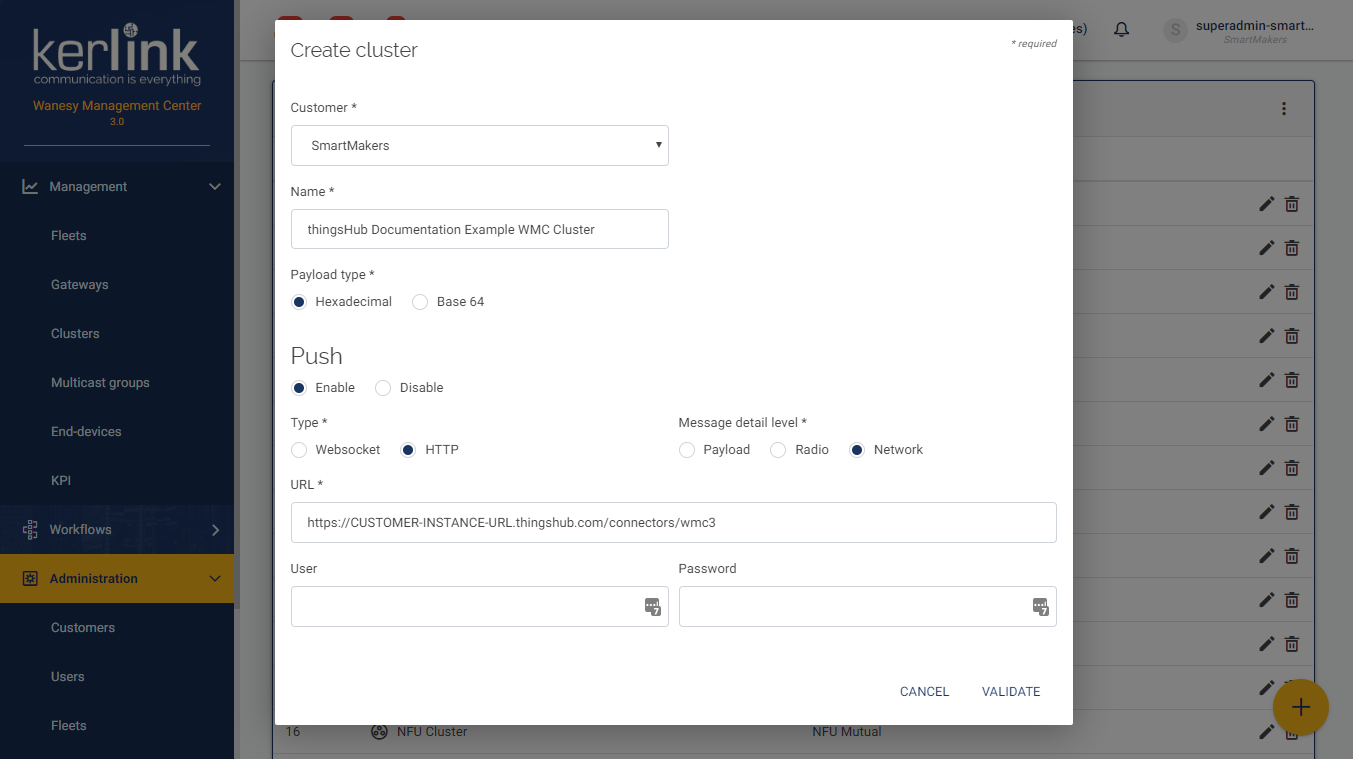Go to End-devices in the sidebar

86,432
